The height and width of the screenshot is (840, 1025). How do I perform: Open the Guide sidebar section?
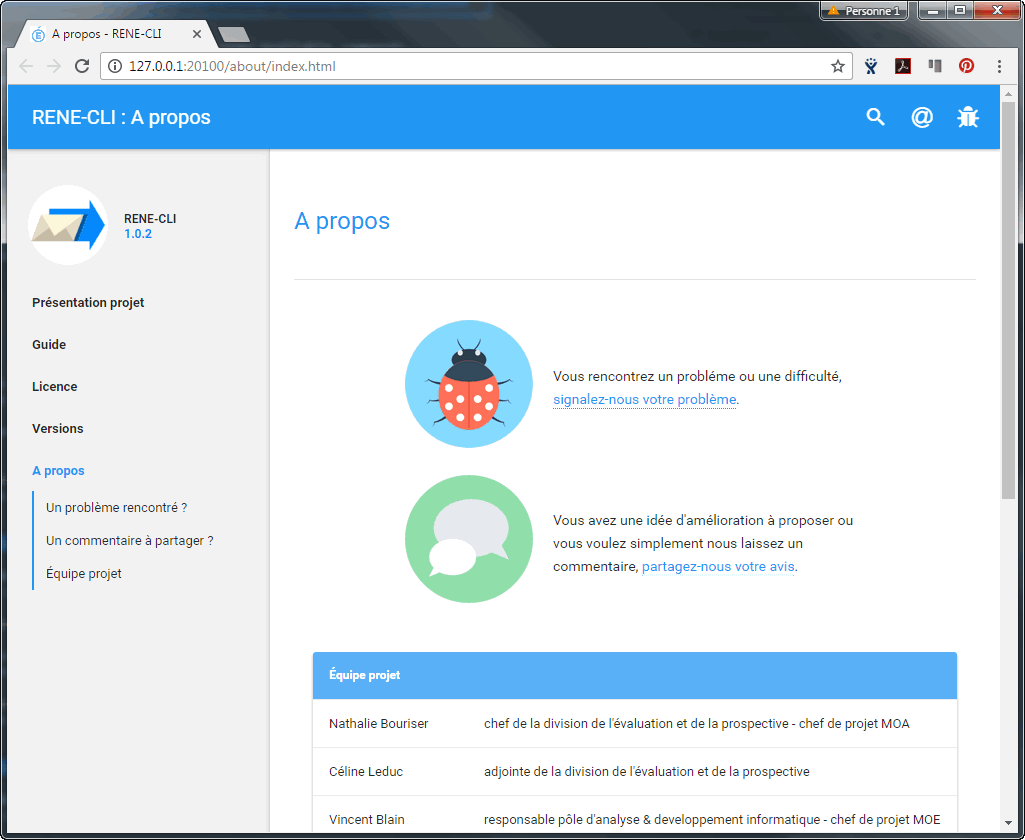49,344
